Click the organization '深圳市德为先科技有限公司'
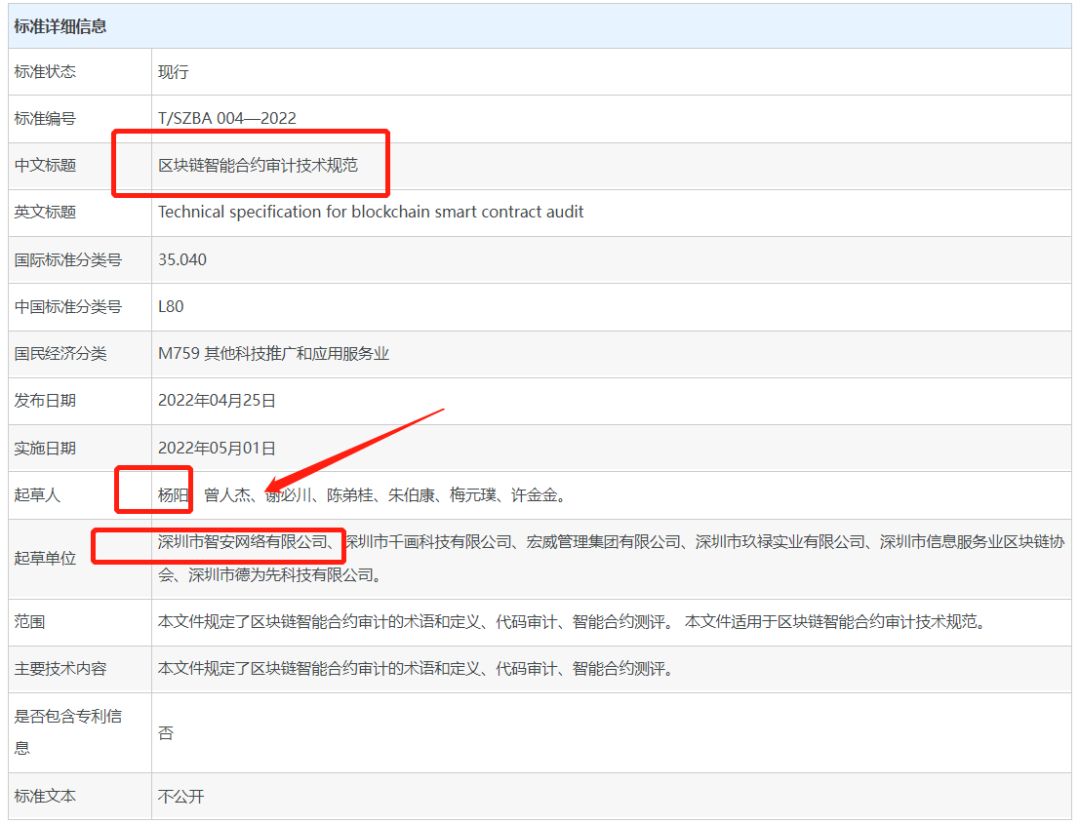 [x=281, y=575]
